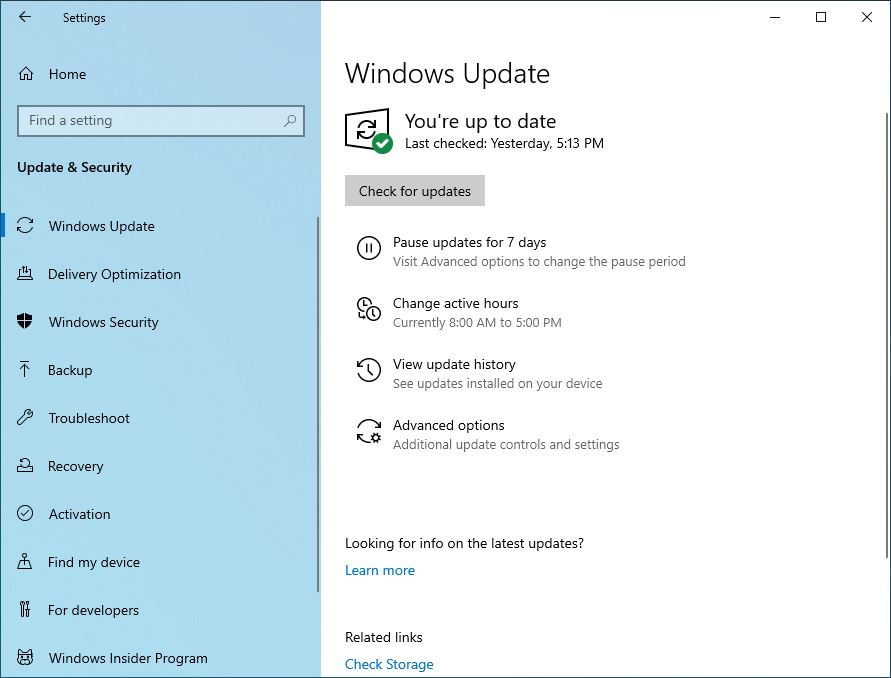Viewport: 891px width, 678px height.
Task: Click the Update & Security heading
Action: [74, 167]
